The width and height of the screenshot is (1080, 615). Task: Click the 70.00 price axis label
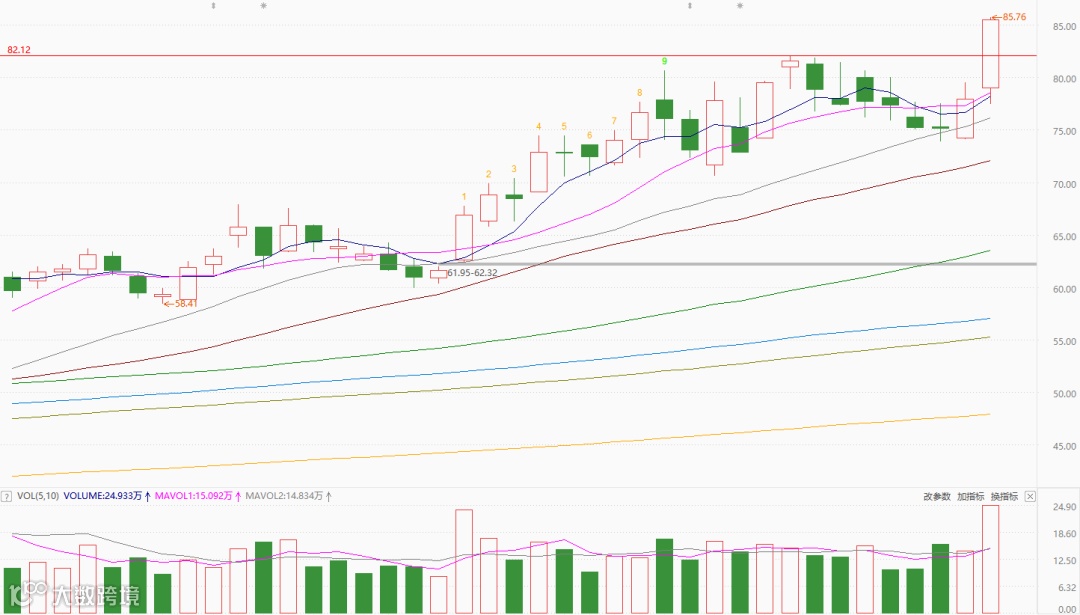(1063, 184)
